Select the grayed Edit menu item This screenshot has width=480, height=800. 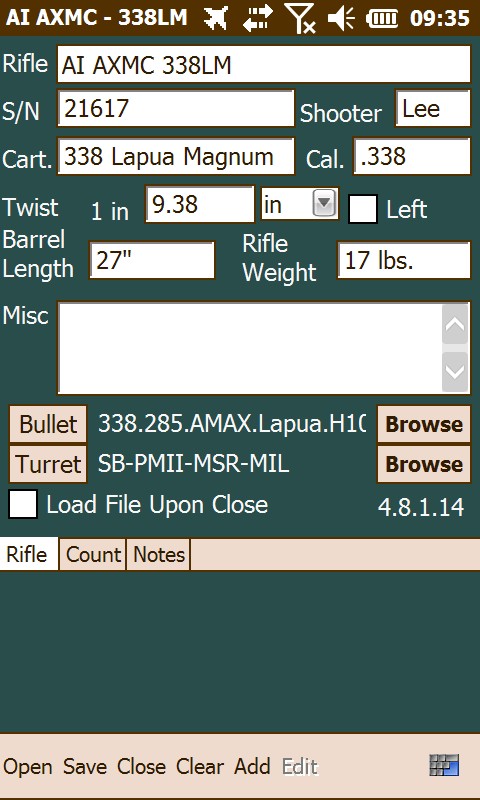pyautogui.click(x=300, y=766)
